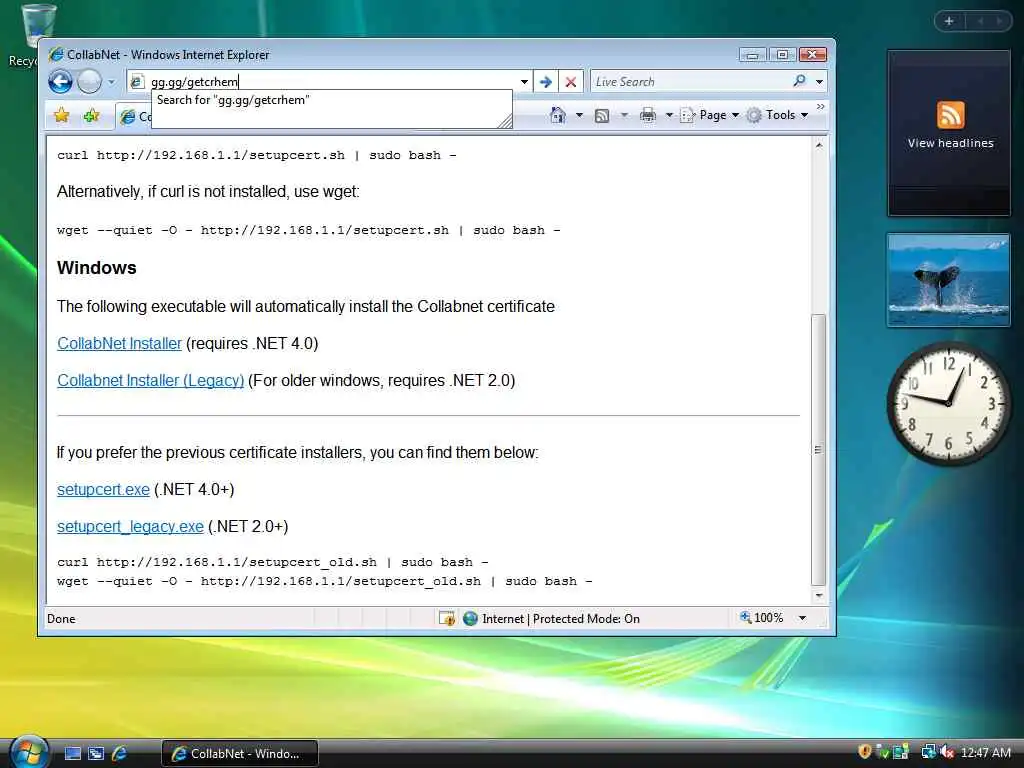Image resolution: width=1024 pixels, height=768 pixels.
Task: Click the network connection tray icon
Action: pos(928,752)
